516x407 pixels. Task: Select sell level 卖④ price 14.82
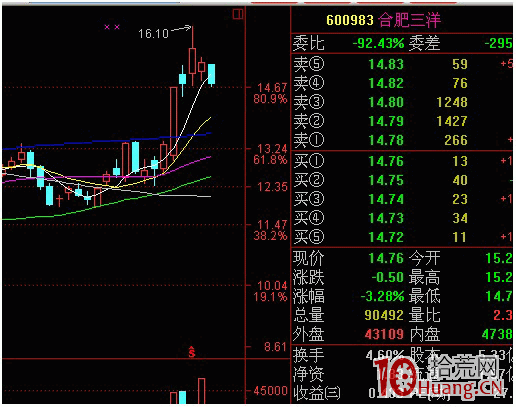(386, 83)
